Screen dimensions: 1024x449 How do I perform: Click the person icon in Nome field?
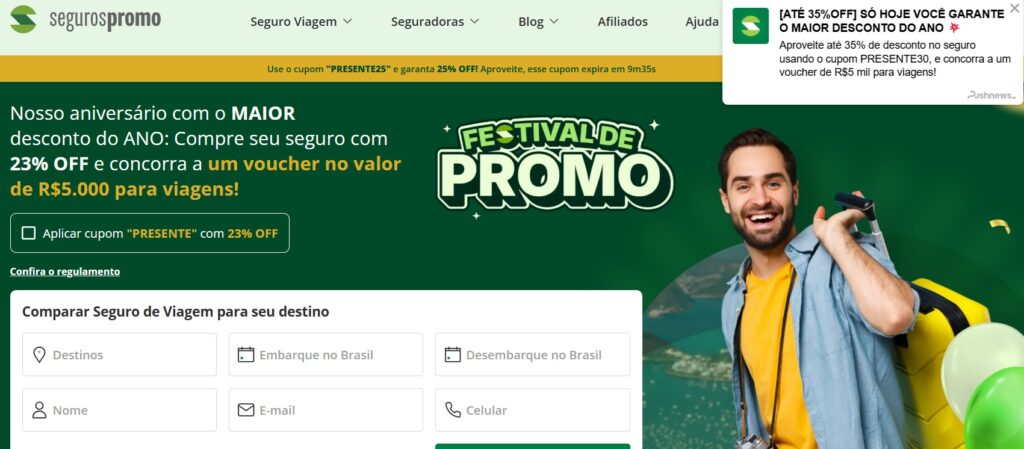click(39, 410)
